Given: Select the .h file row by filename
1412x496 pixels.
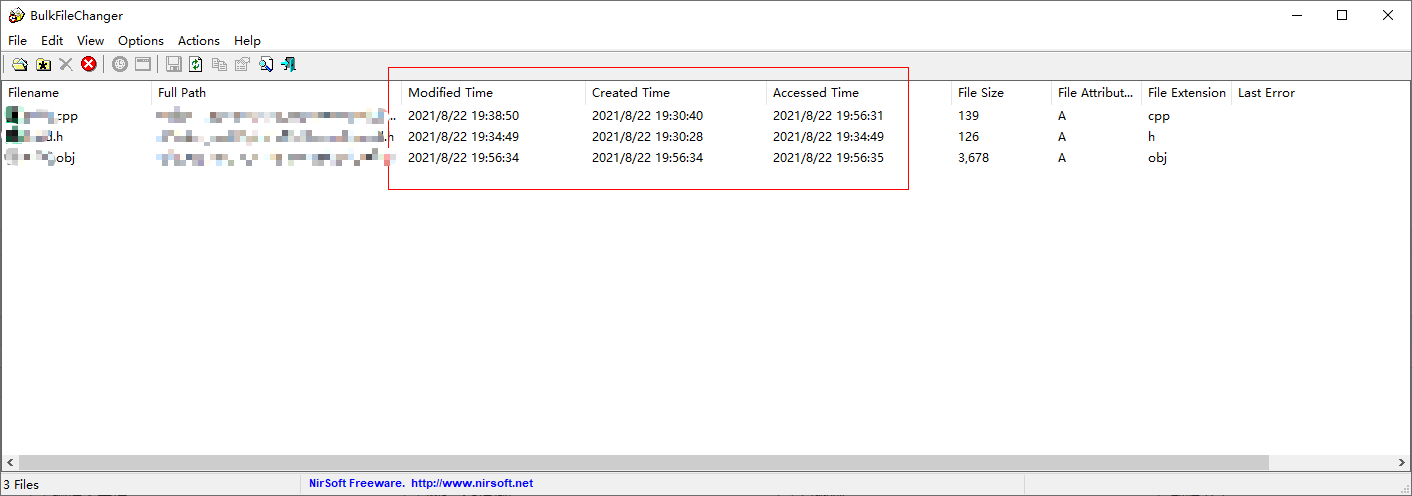Looking at the screenshot, I should [x=36, y=137].
